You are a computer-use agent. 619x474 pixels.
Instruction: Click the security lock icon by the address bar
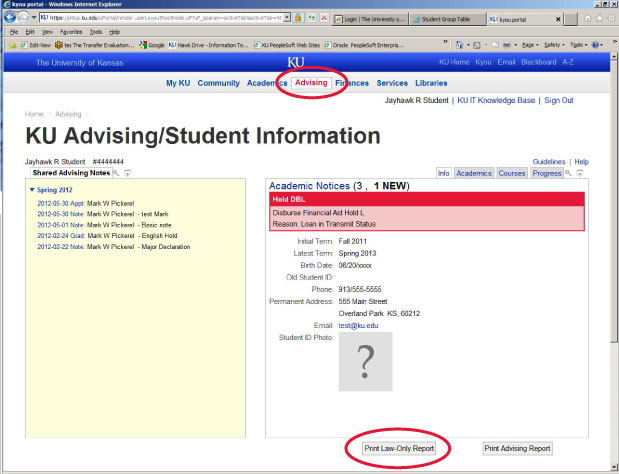[x=298, y=18]
